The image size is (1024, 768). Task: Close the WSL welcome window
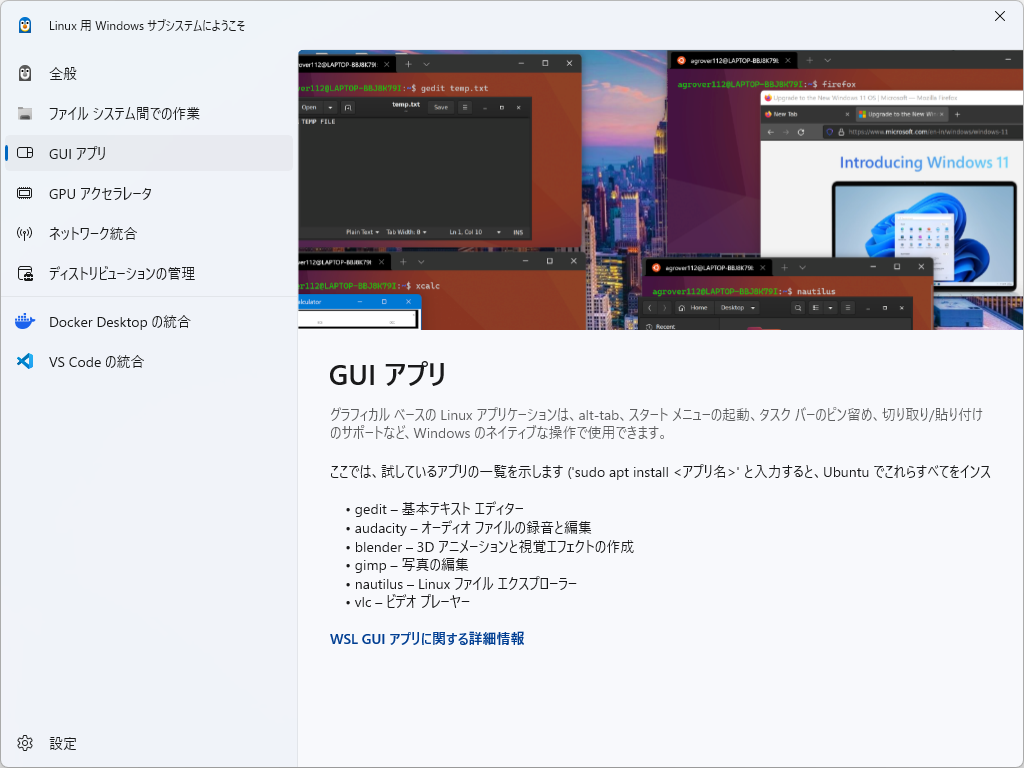click(x=999, y=16)
